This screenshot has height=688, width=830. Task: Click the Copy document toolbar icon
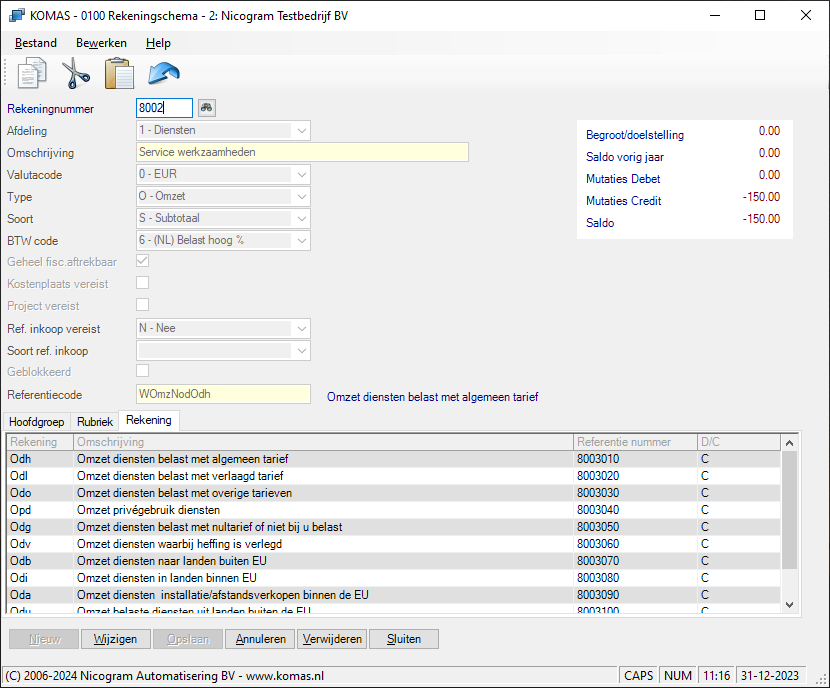point(32,73)
